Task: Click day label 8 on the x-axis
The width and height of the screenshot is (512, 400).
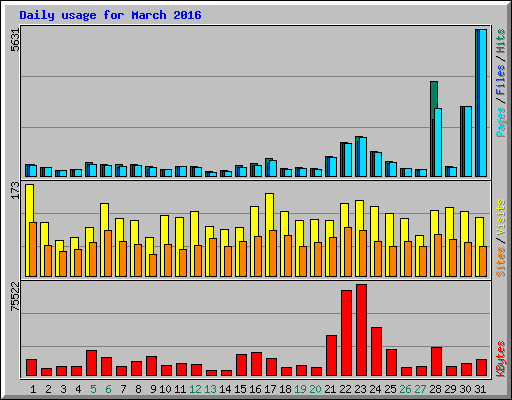Action: coord(138,389)
